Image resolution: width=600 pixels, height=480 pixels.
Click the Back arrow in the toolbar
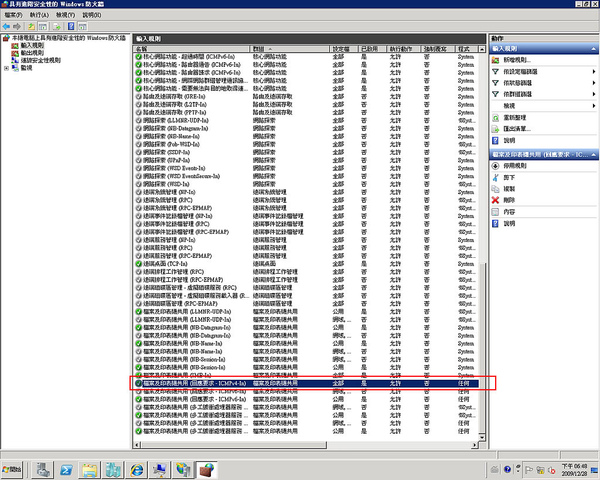[x=6, y=26]
